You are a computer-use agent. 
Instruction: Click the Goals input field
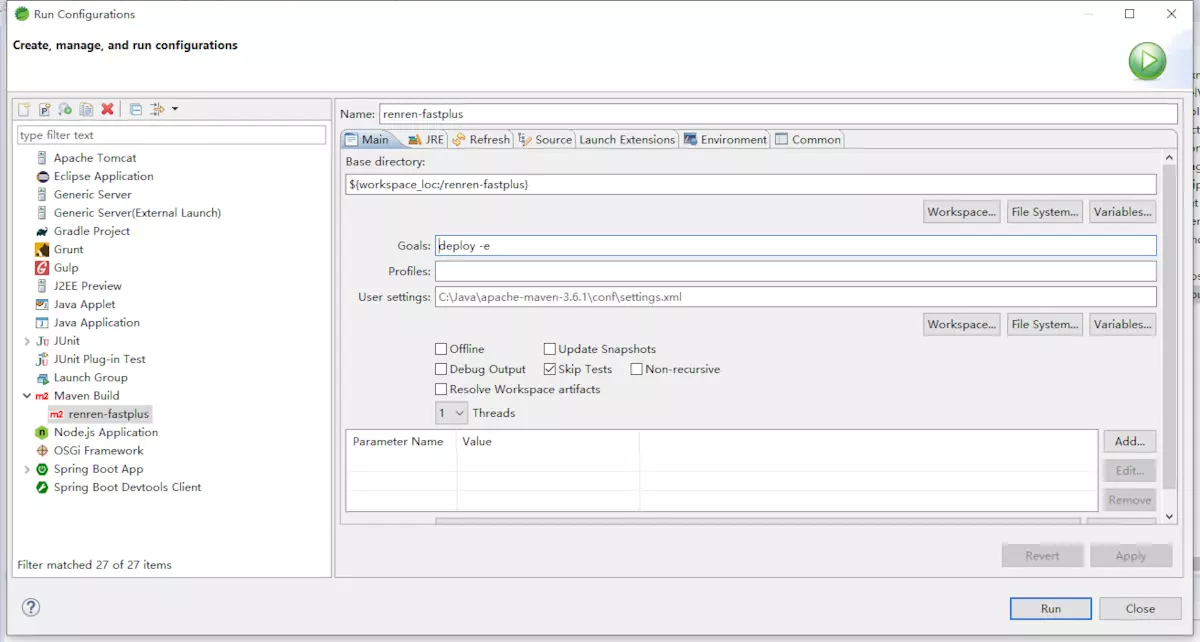[796, 246]
